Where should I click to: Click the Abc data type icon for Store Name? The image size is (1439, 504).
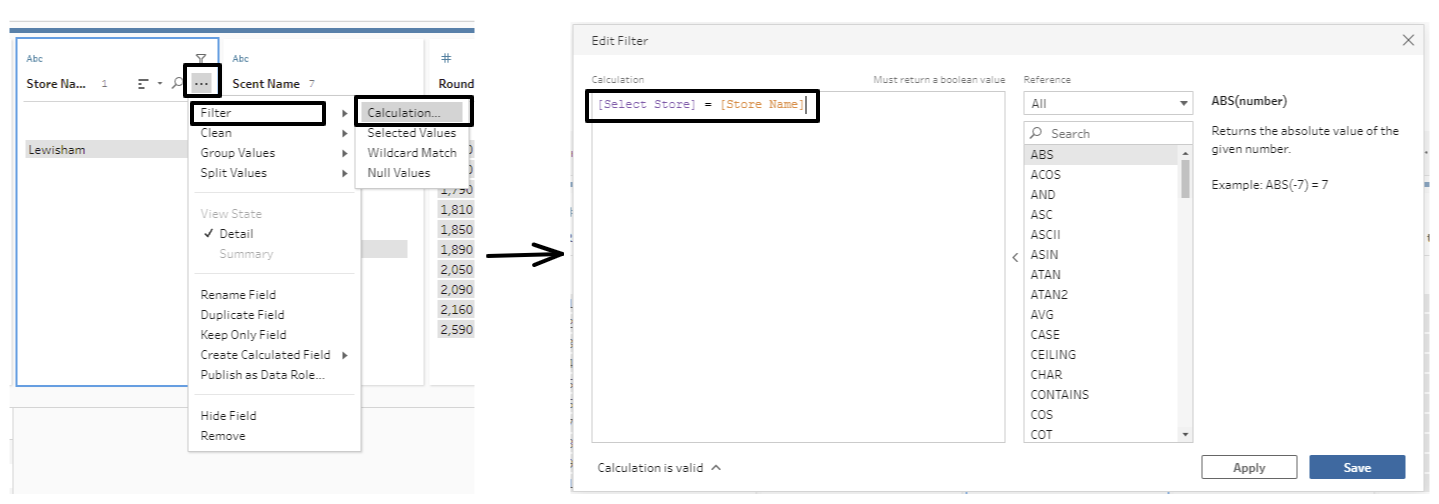click(x=35, y=59)
